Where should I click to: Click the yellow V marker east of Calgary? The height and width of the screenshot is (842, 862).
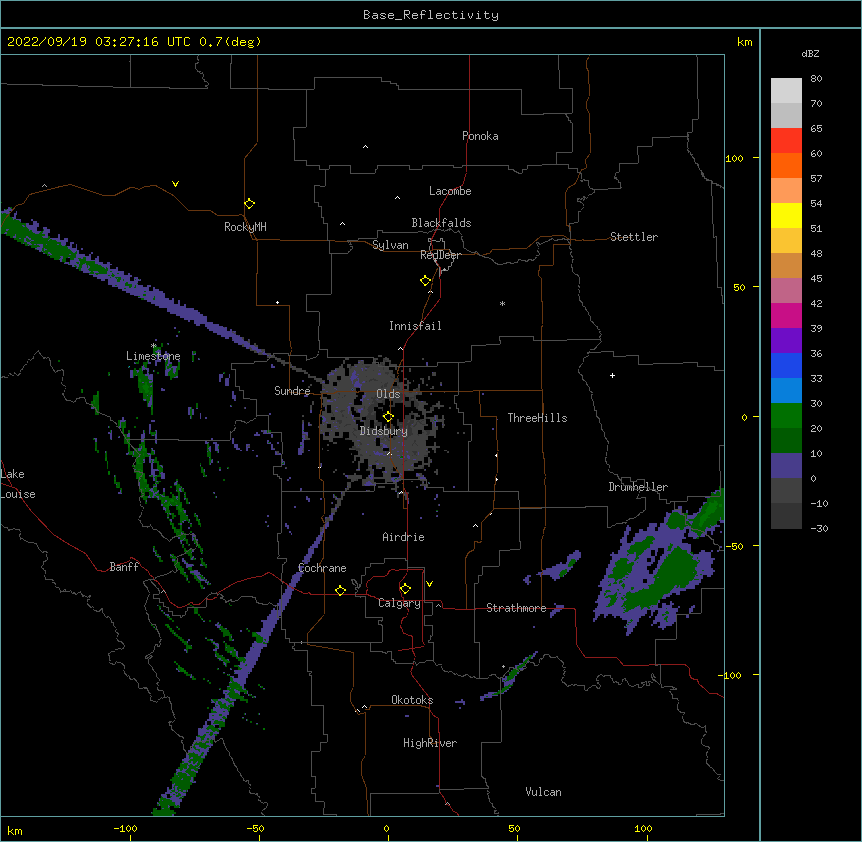(429, 584)
